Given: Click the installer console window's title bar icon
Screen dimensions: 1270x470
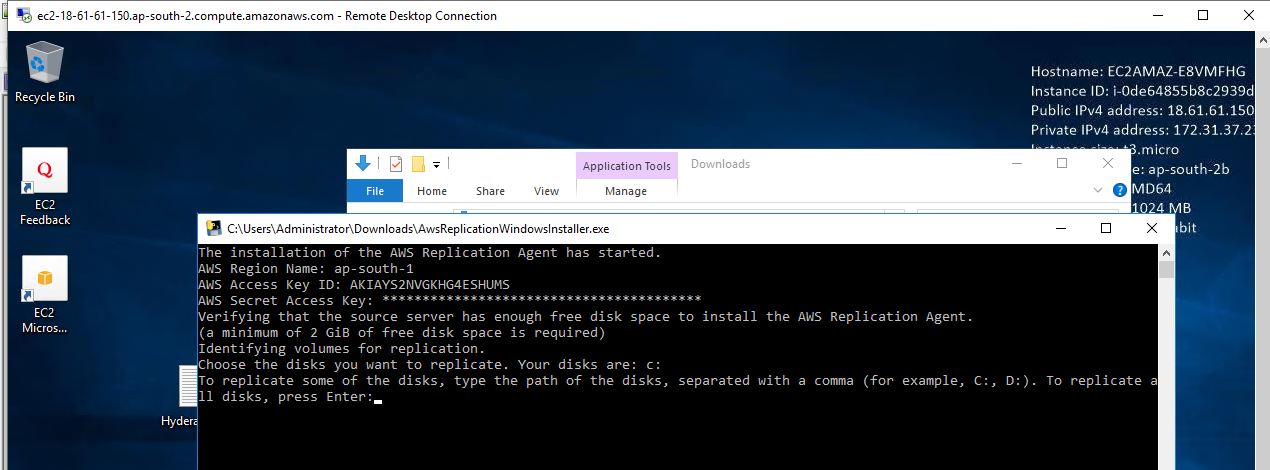Looking at the screenshot, I should 213,228.
